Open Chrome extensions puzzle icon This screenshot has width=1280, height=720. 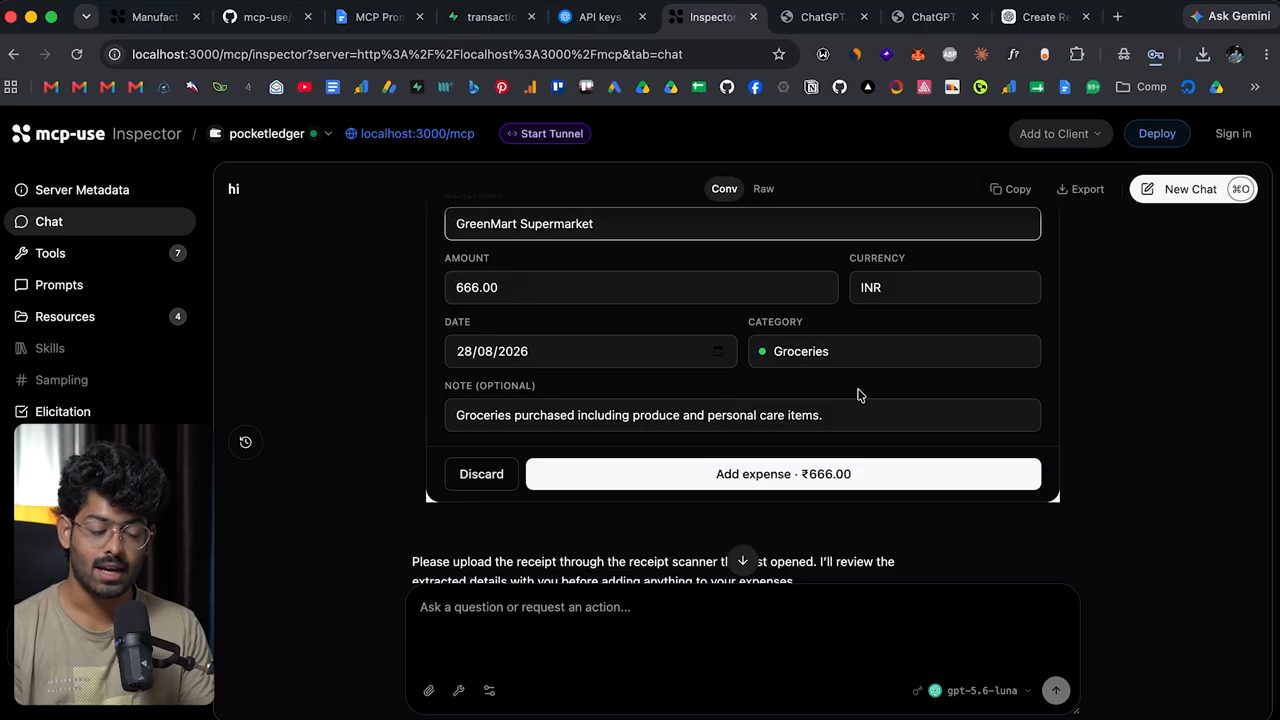pos(1077,54)
